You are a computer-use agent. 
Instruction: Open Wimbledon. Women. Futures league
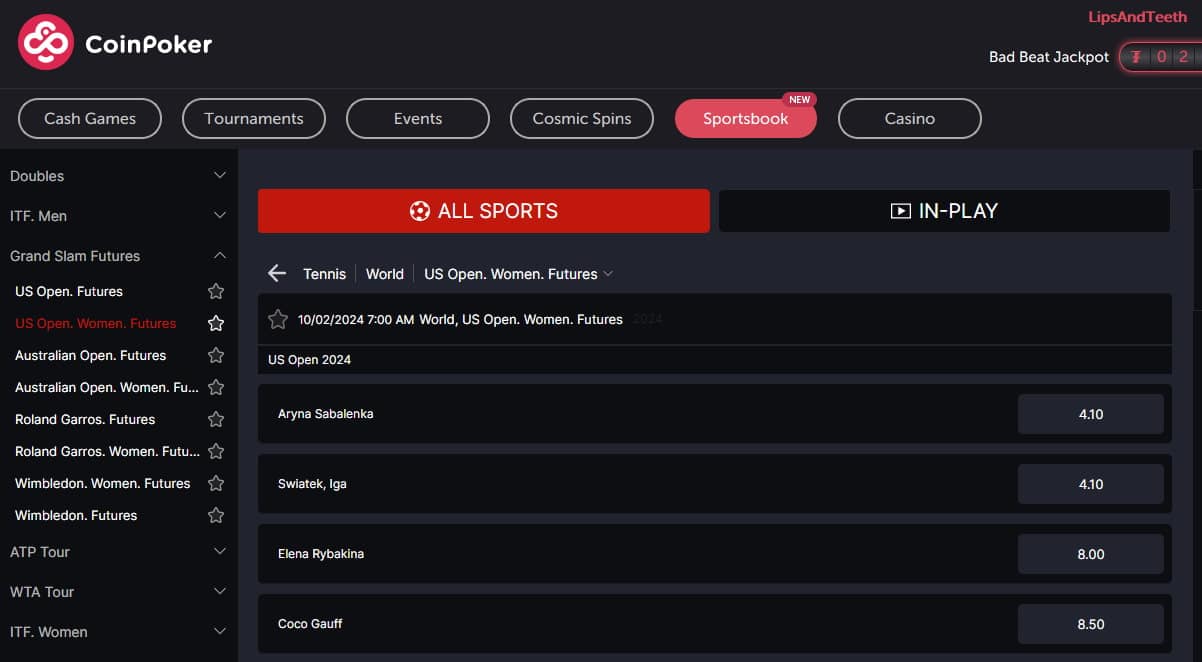tap(103, 484)
